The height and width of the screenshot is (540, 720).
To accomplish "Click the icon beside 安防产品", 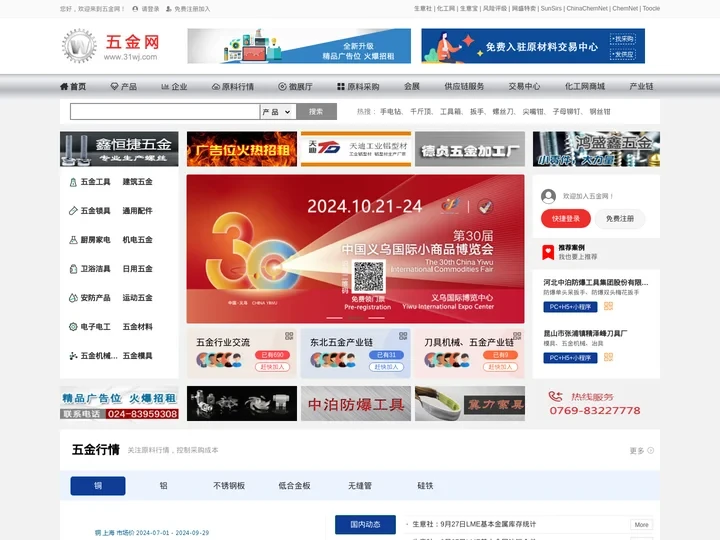I will tap(73, 298).
